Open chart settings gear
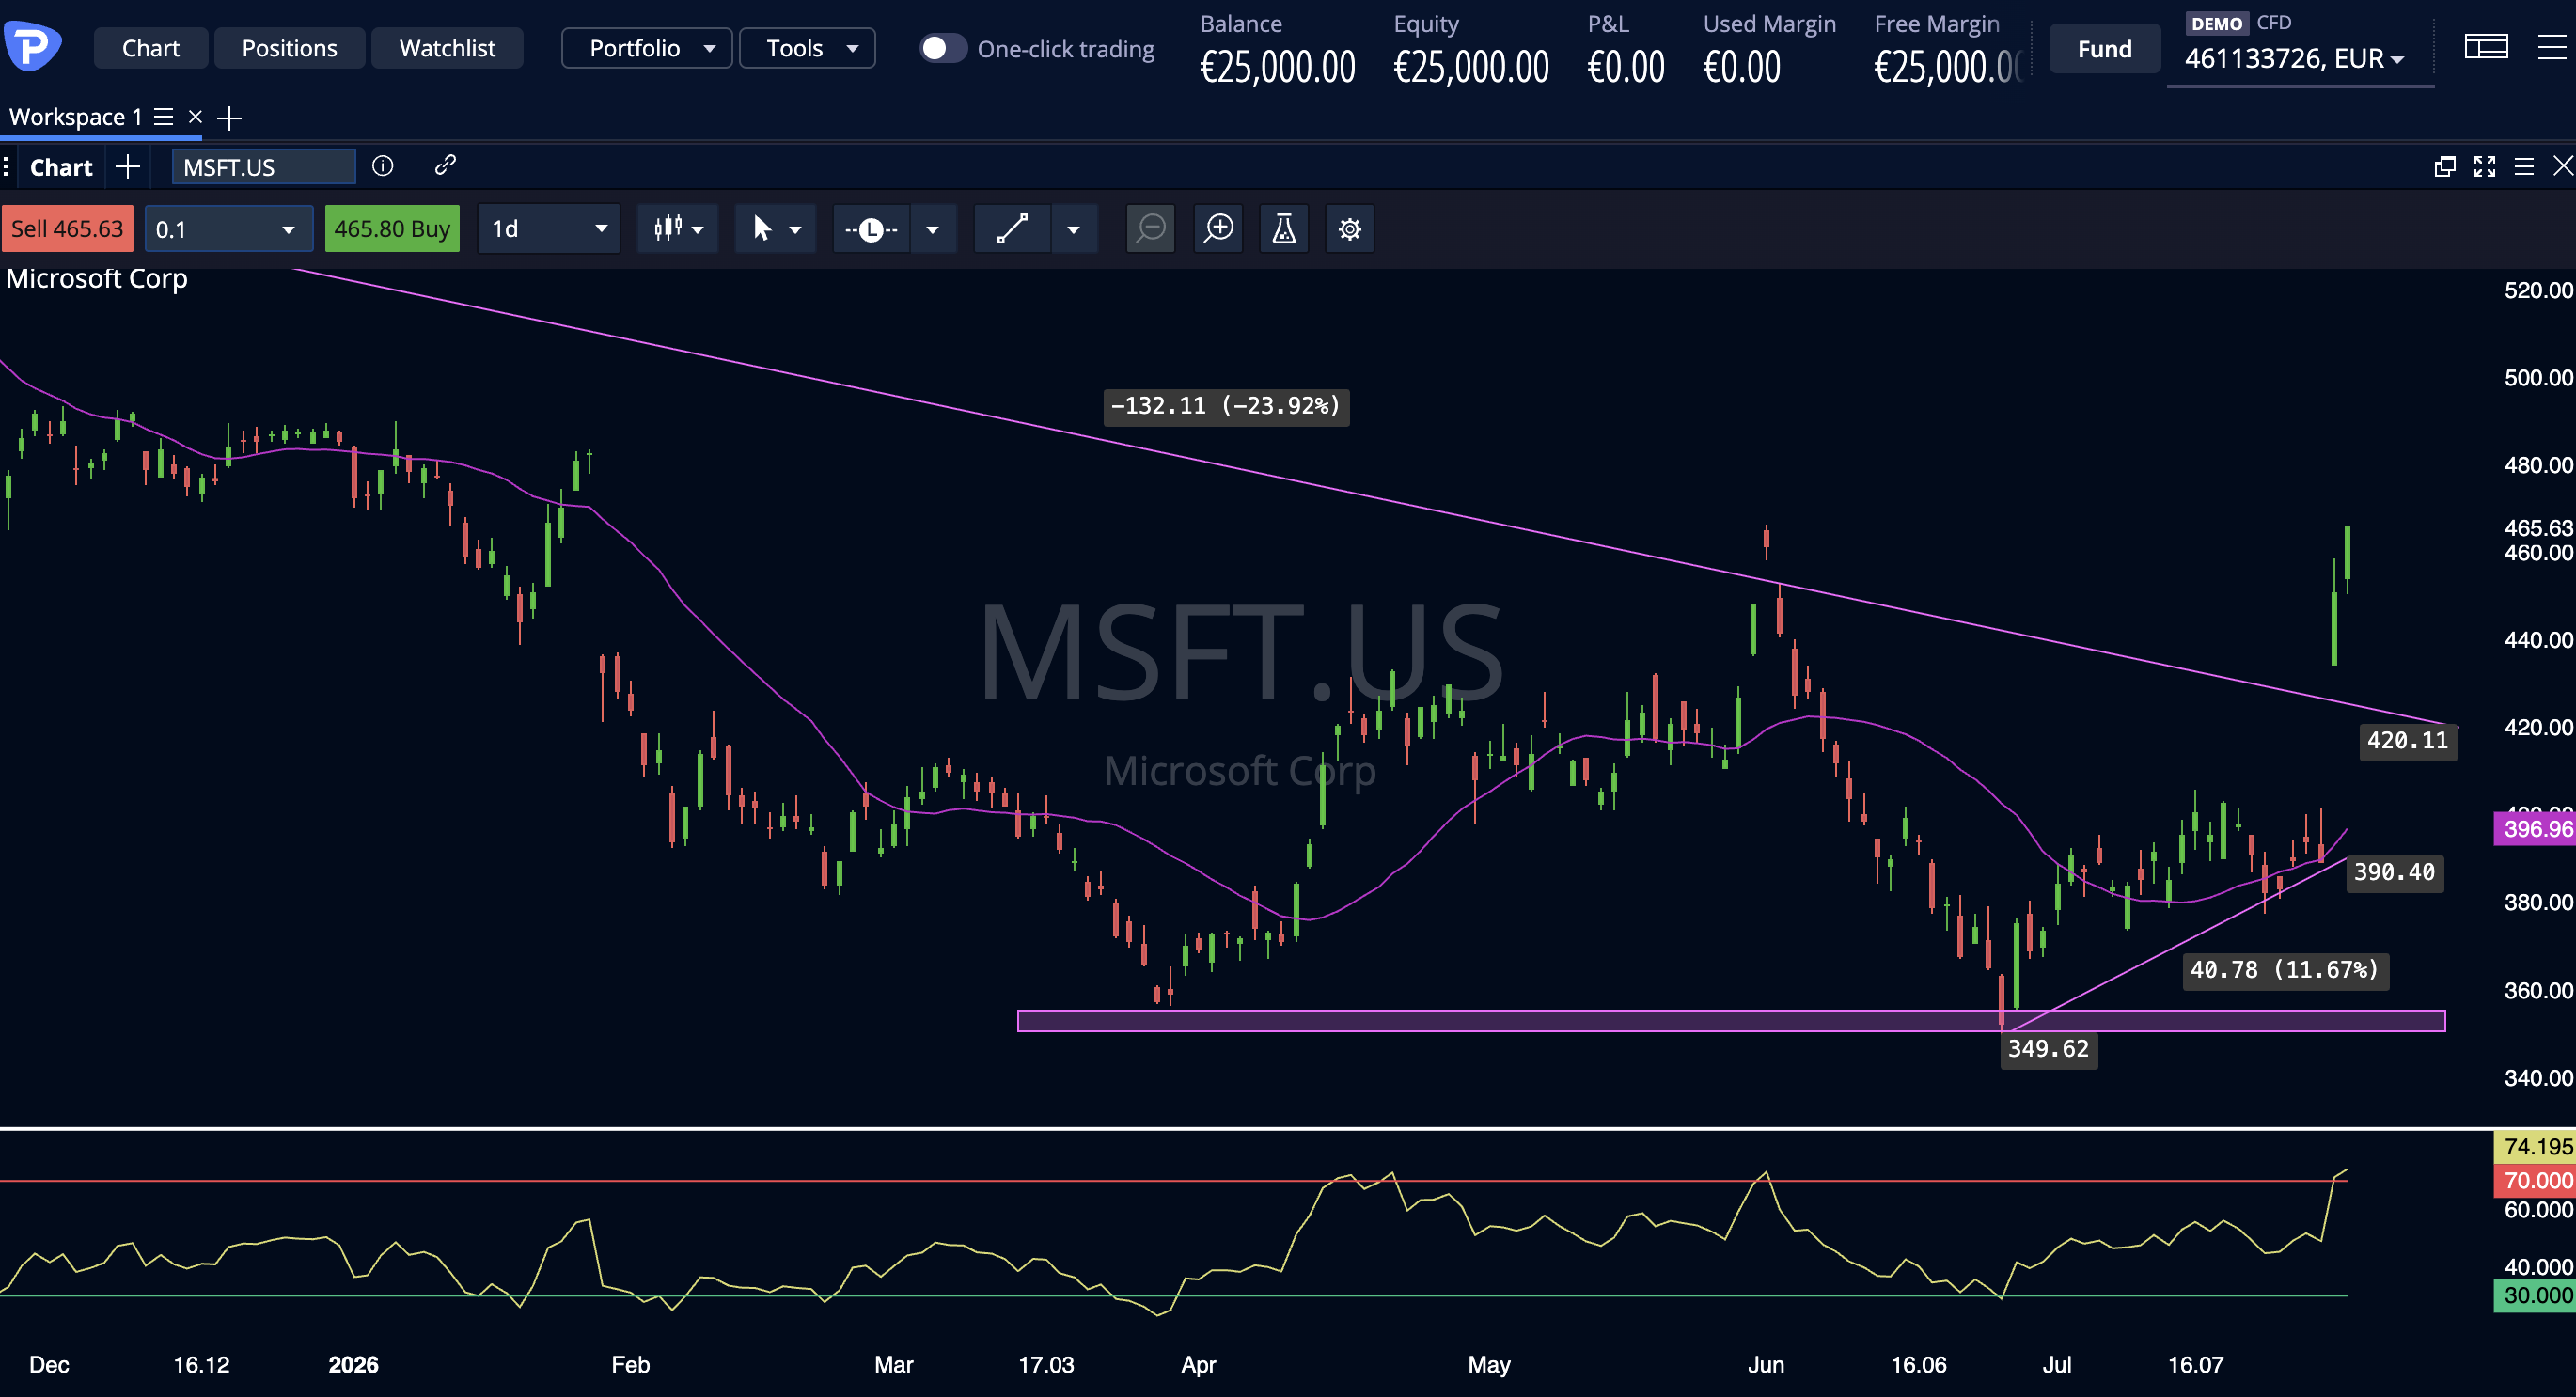This screenshot has height=1397, width=2576. point(1350,229)
